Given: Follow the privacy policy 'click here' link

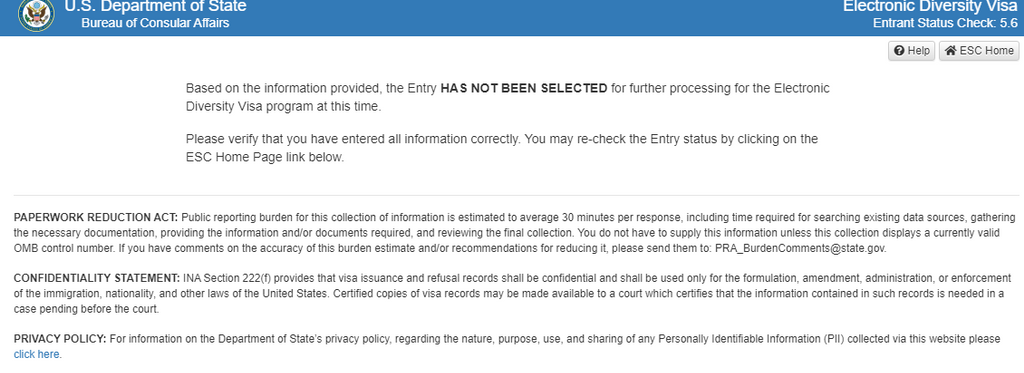Looking at the screenshot, I should [x=37, y=354].
